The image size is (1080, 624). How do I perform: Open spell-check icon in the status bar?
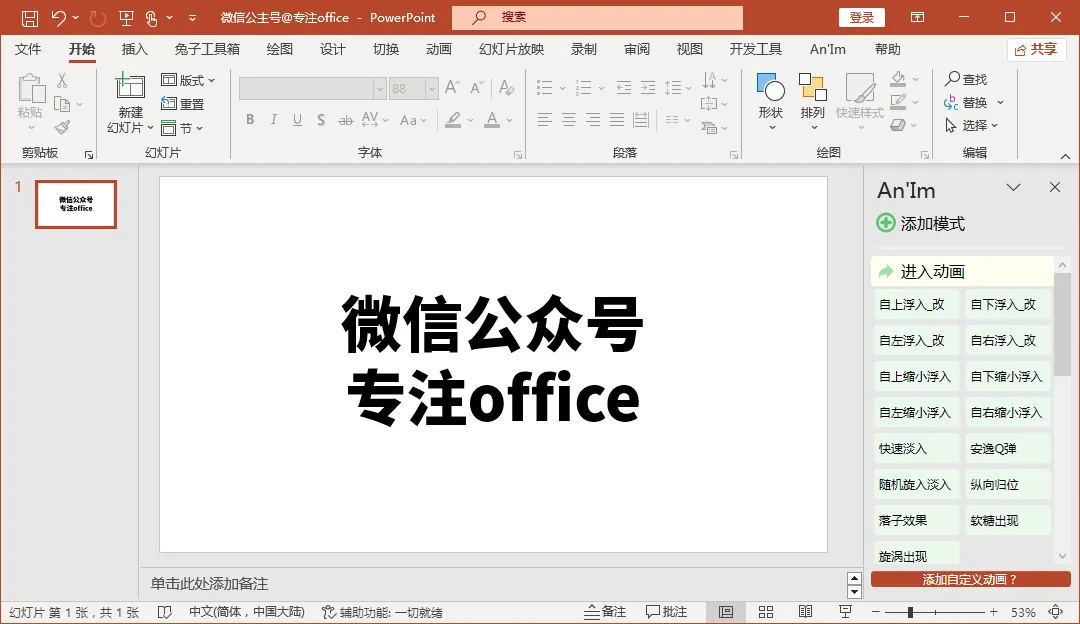(164, 612)
